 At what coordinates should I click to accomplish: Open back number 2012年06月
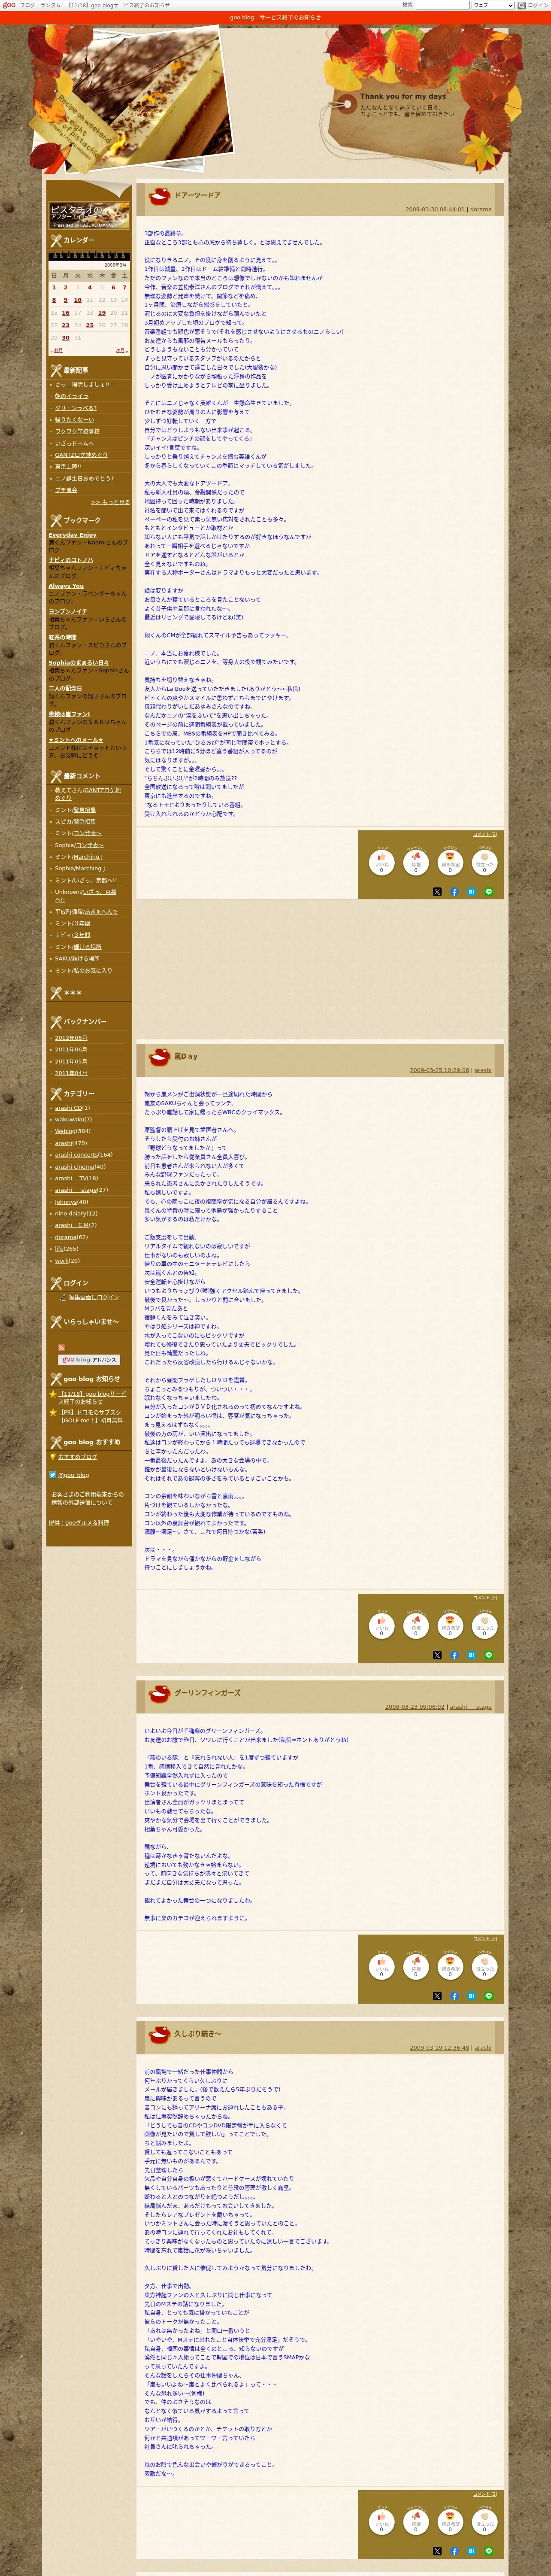[71, 1038]
